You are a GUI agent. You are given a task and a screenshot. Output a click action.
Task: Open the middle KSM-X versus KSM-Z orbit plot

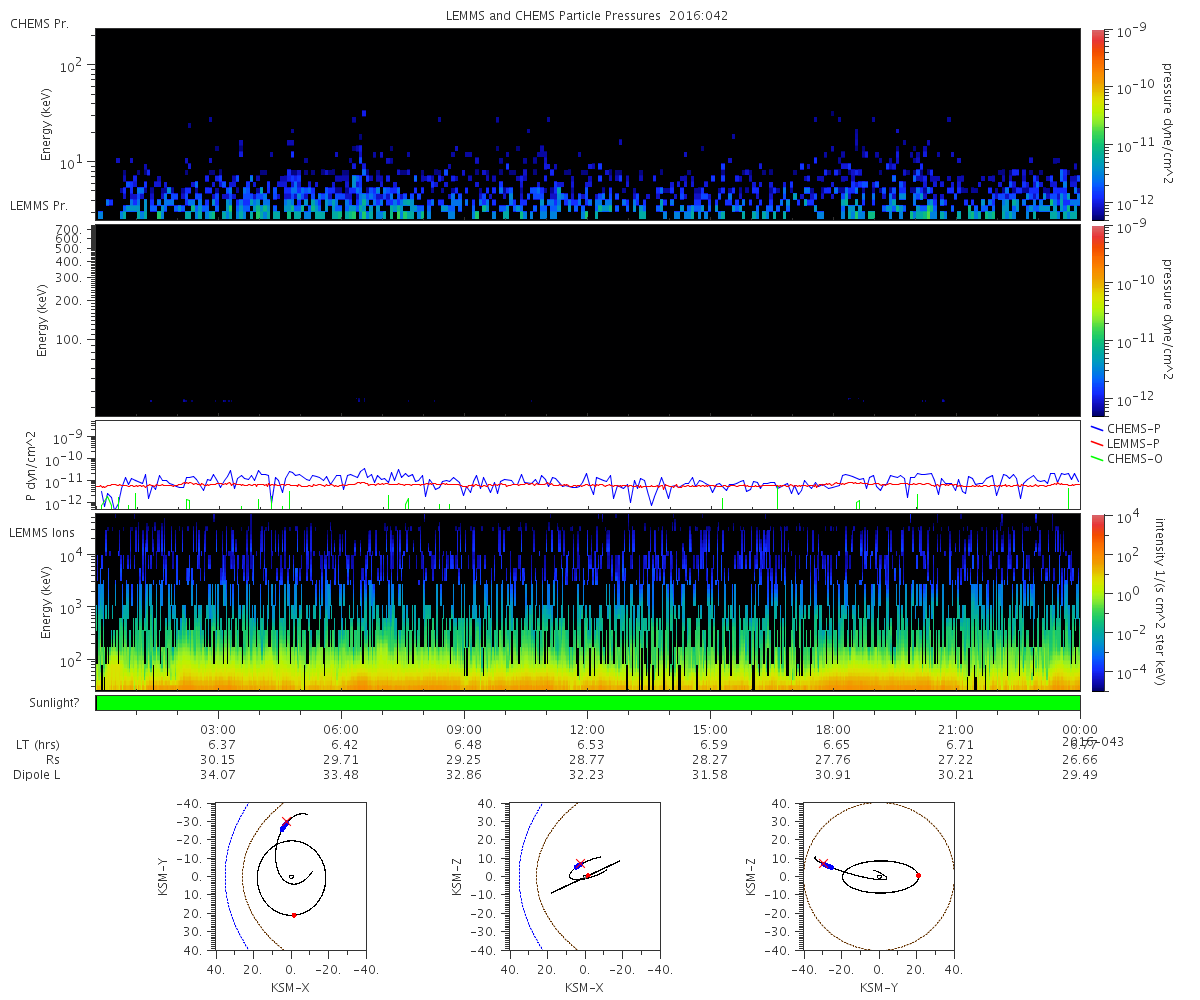585,876
